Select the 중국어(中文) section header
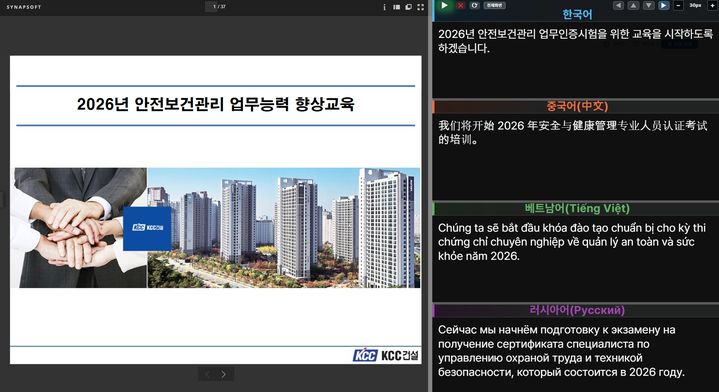 click(x=577, y=106)
